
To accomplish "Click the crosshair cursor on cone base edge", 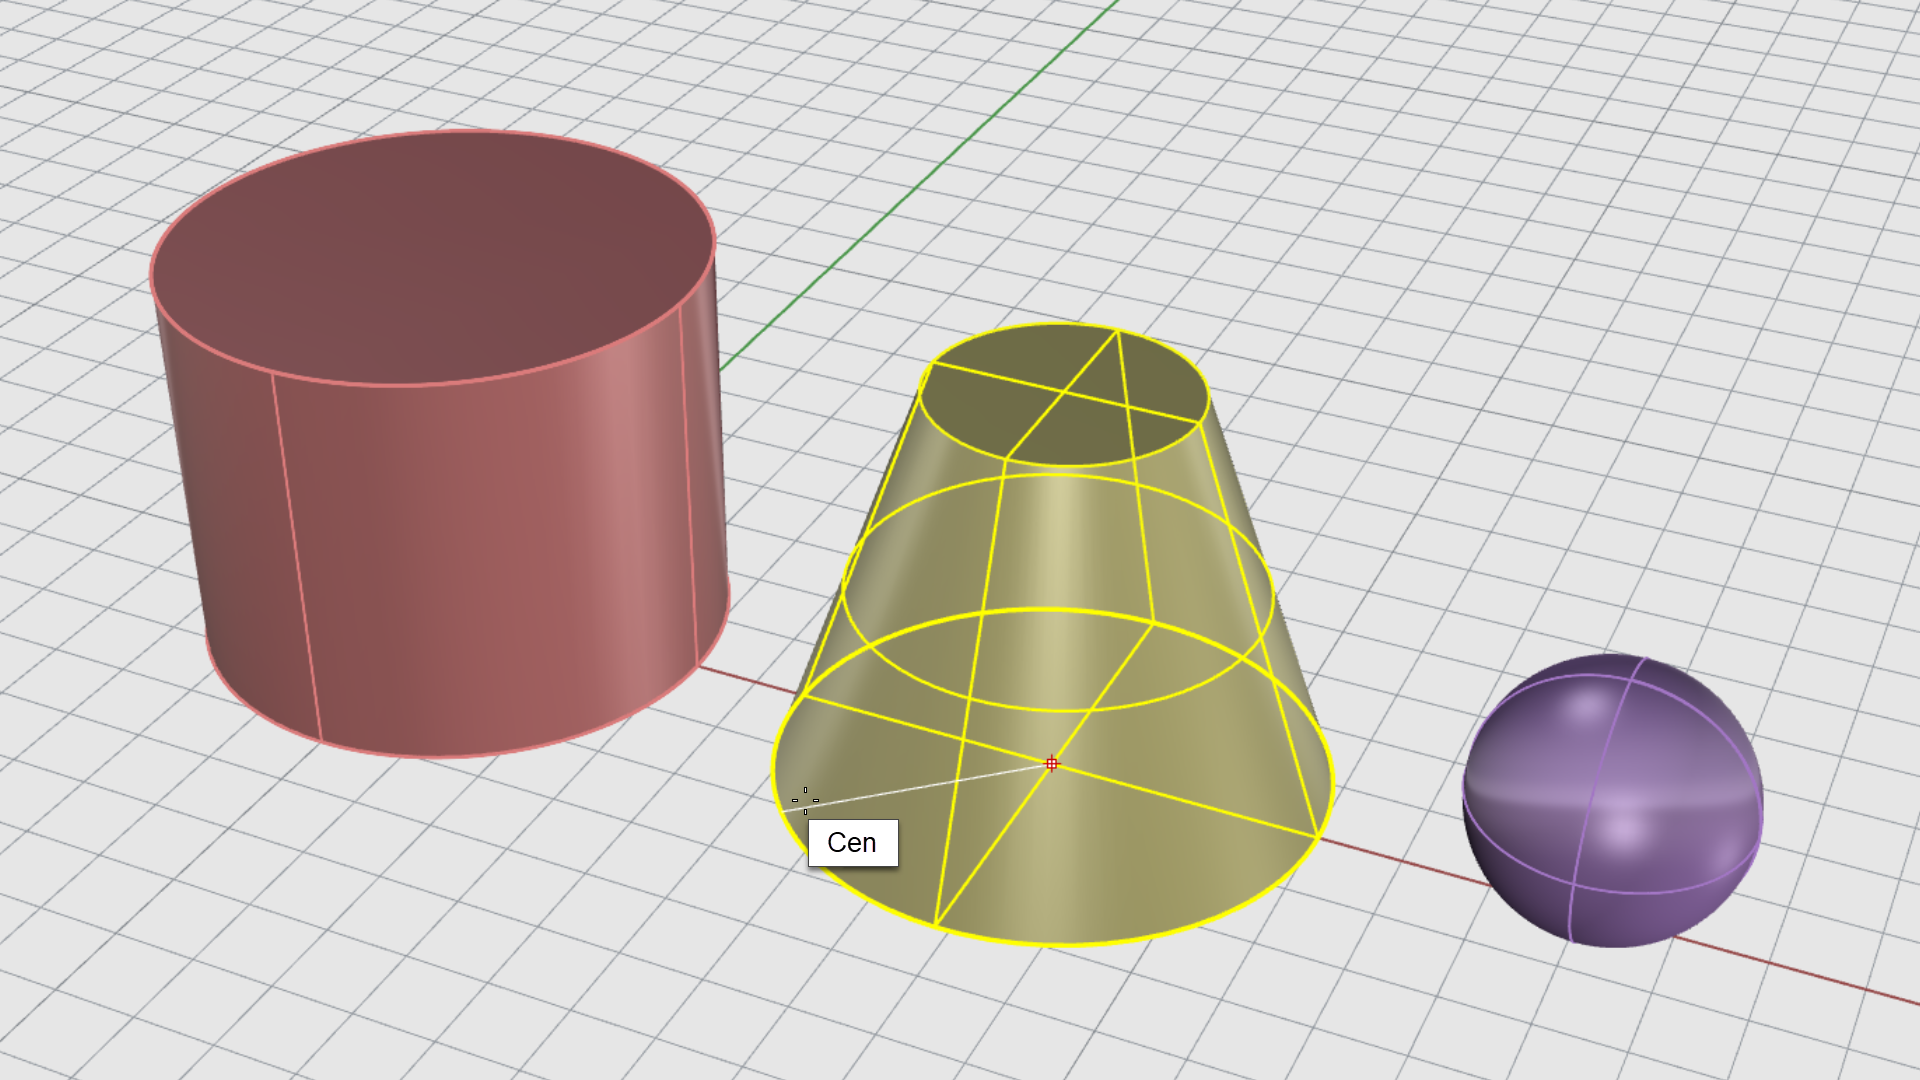I will [805, 800].
